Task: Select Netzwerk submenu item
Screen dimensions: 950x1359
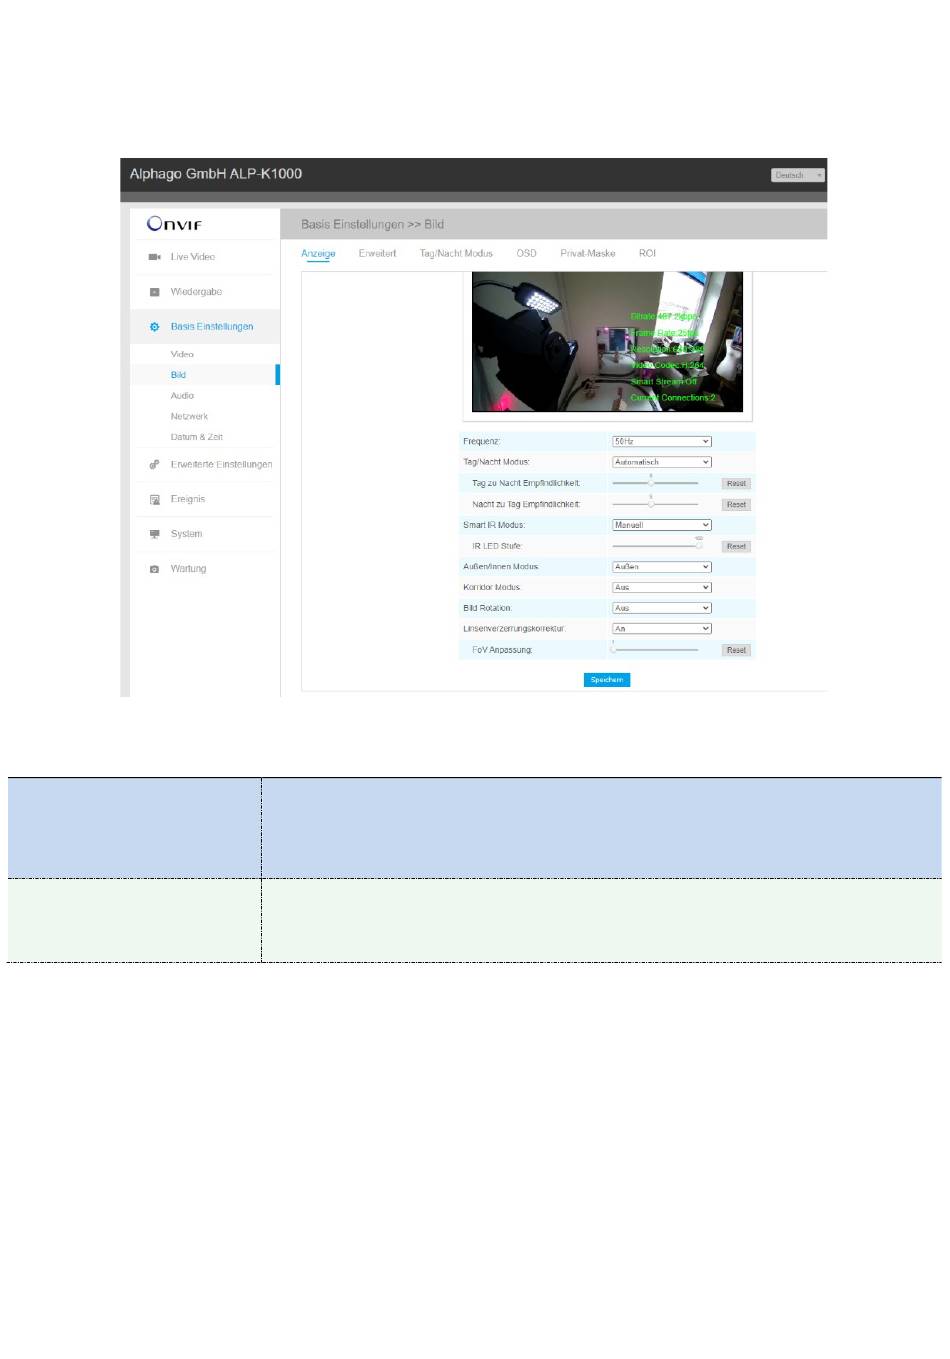Action: click(189, 417)
